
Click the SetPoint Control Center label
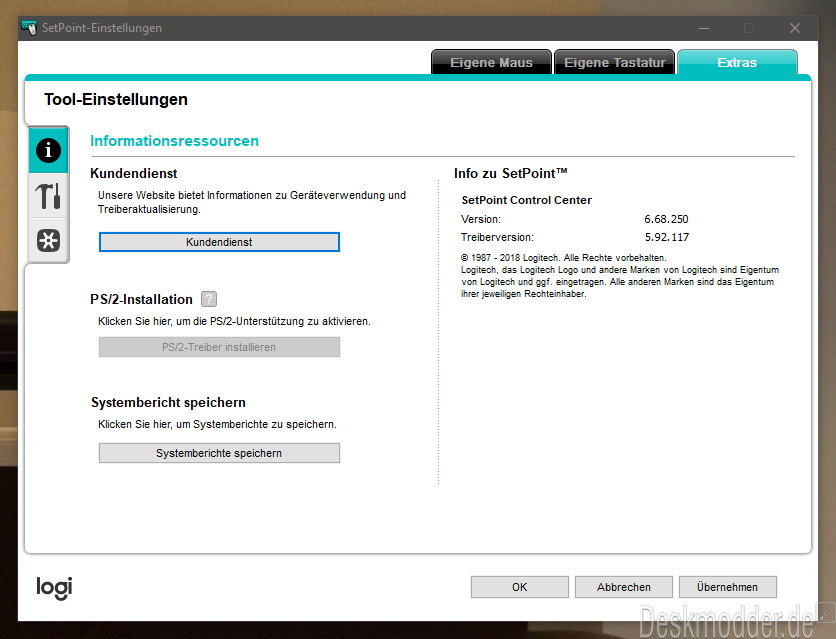pyautogui.click(x=526, y=200)
